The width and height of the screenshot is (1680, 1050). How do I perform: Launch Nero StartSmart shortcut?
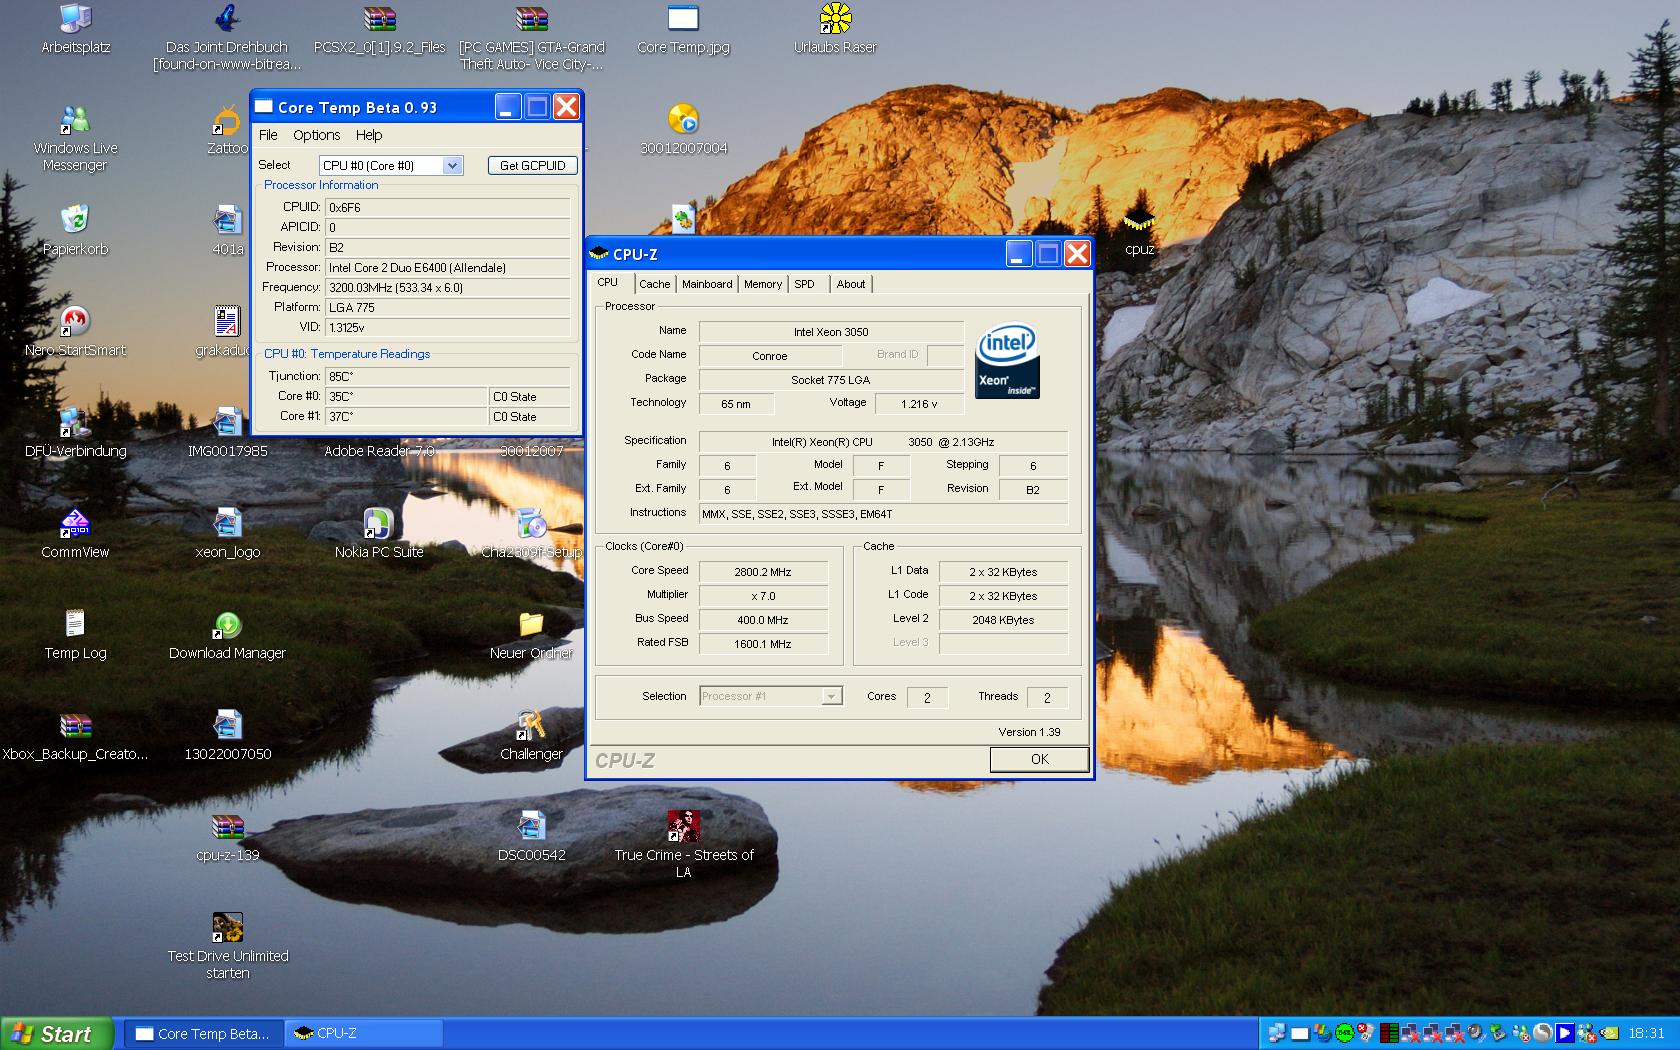75,322
